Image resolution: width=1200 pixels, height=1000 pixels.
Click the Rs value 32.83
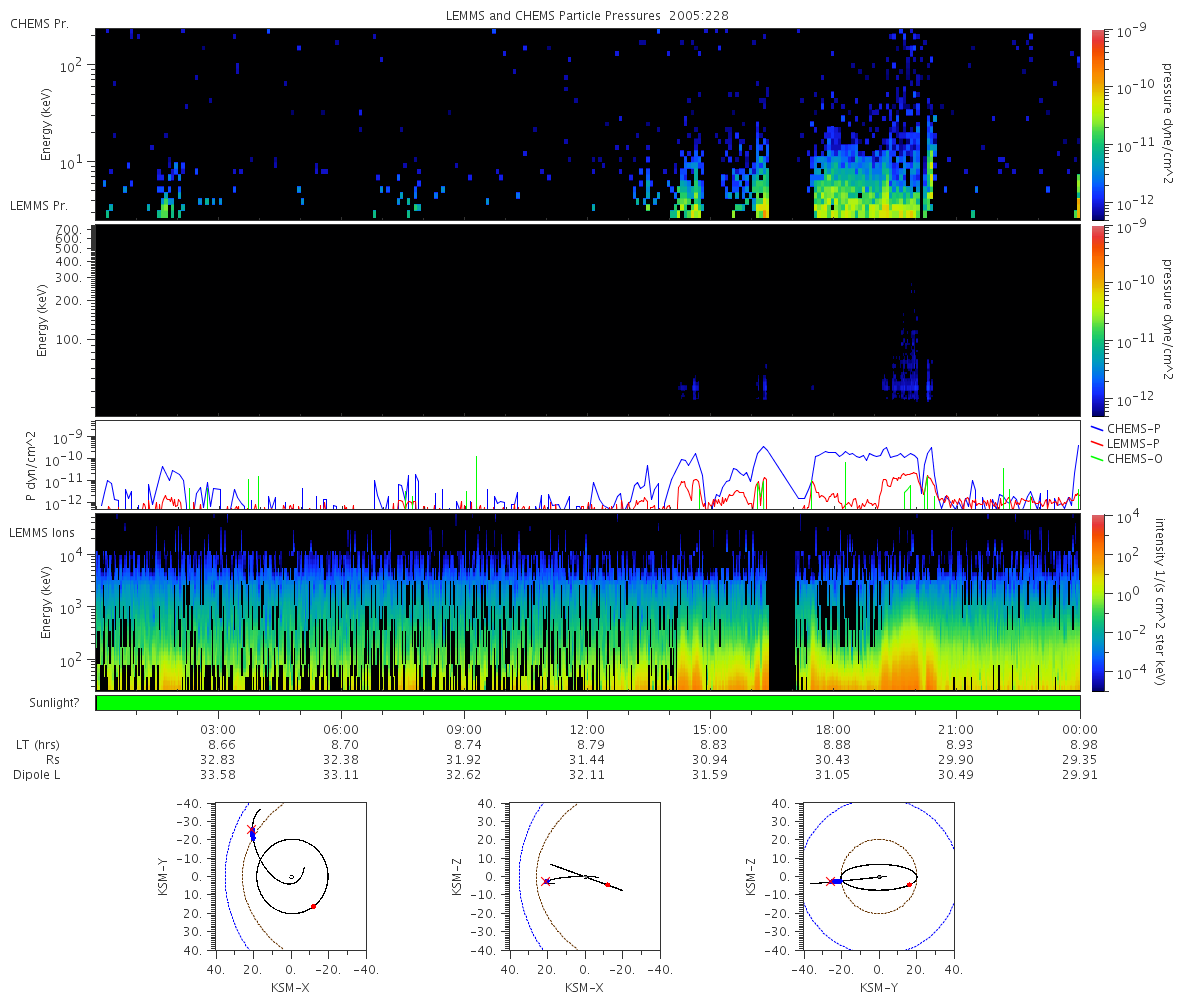pos(218,760)
